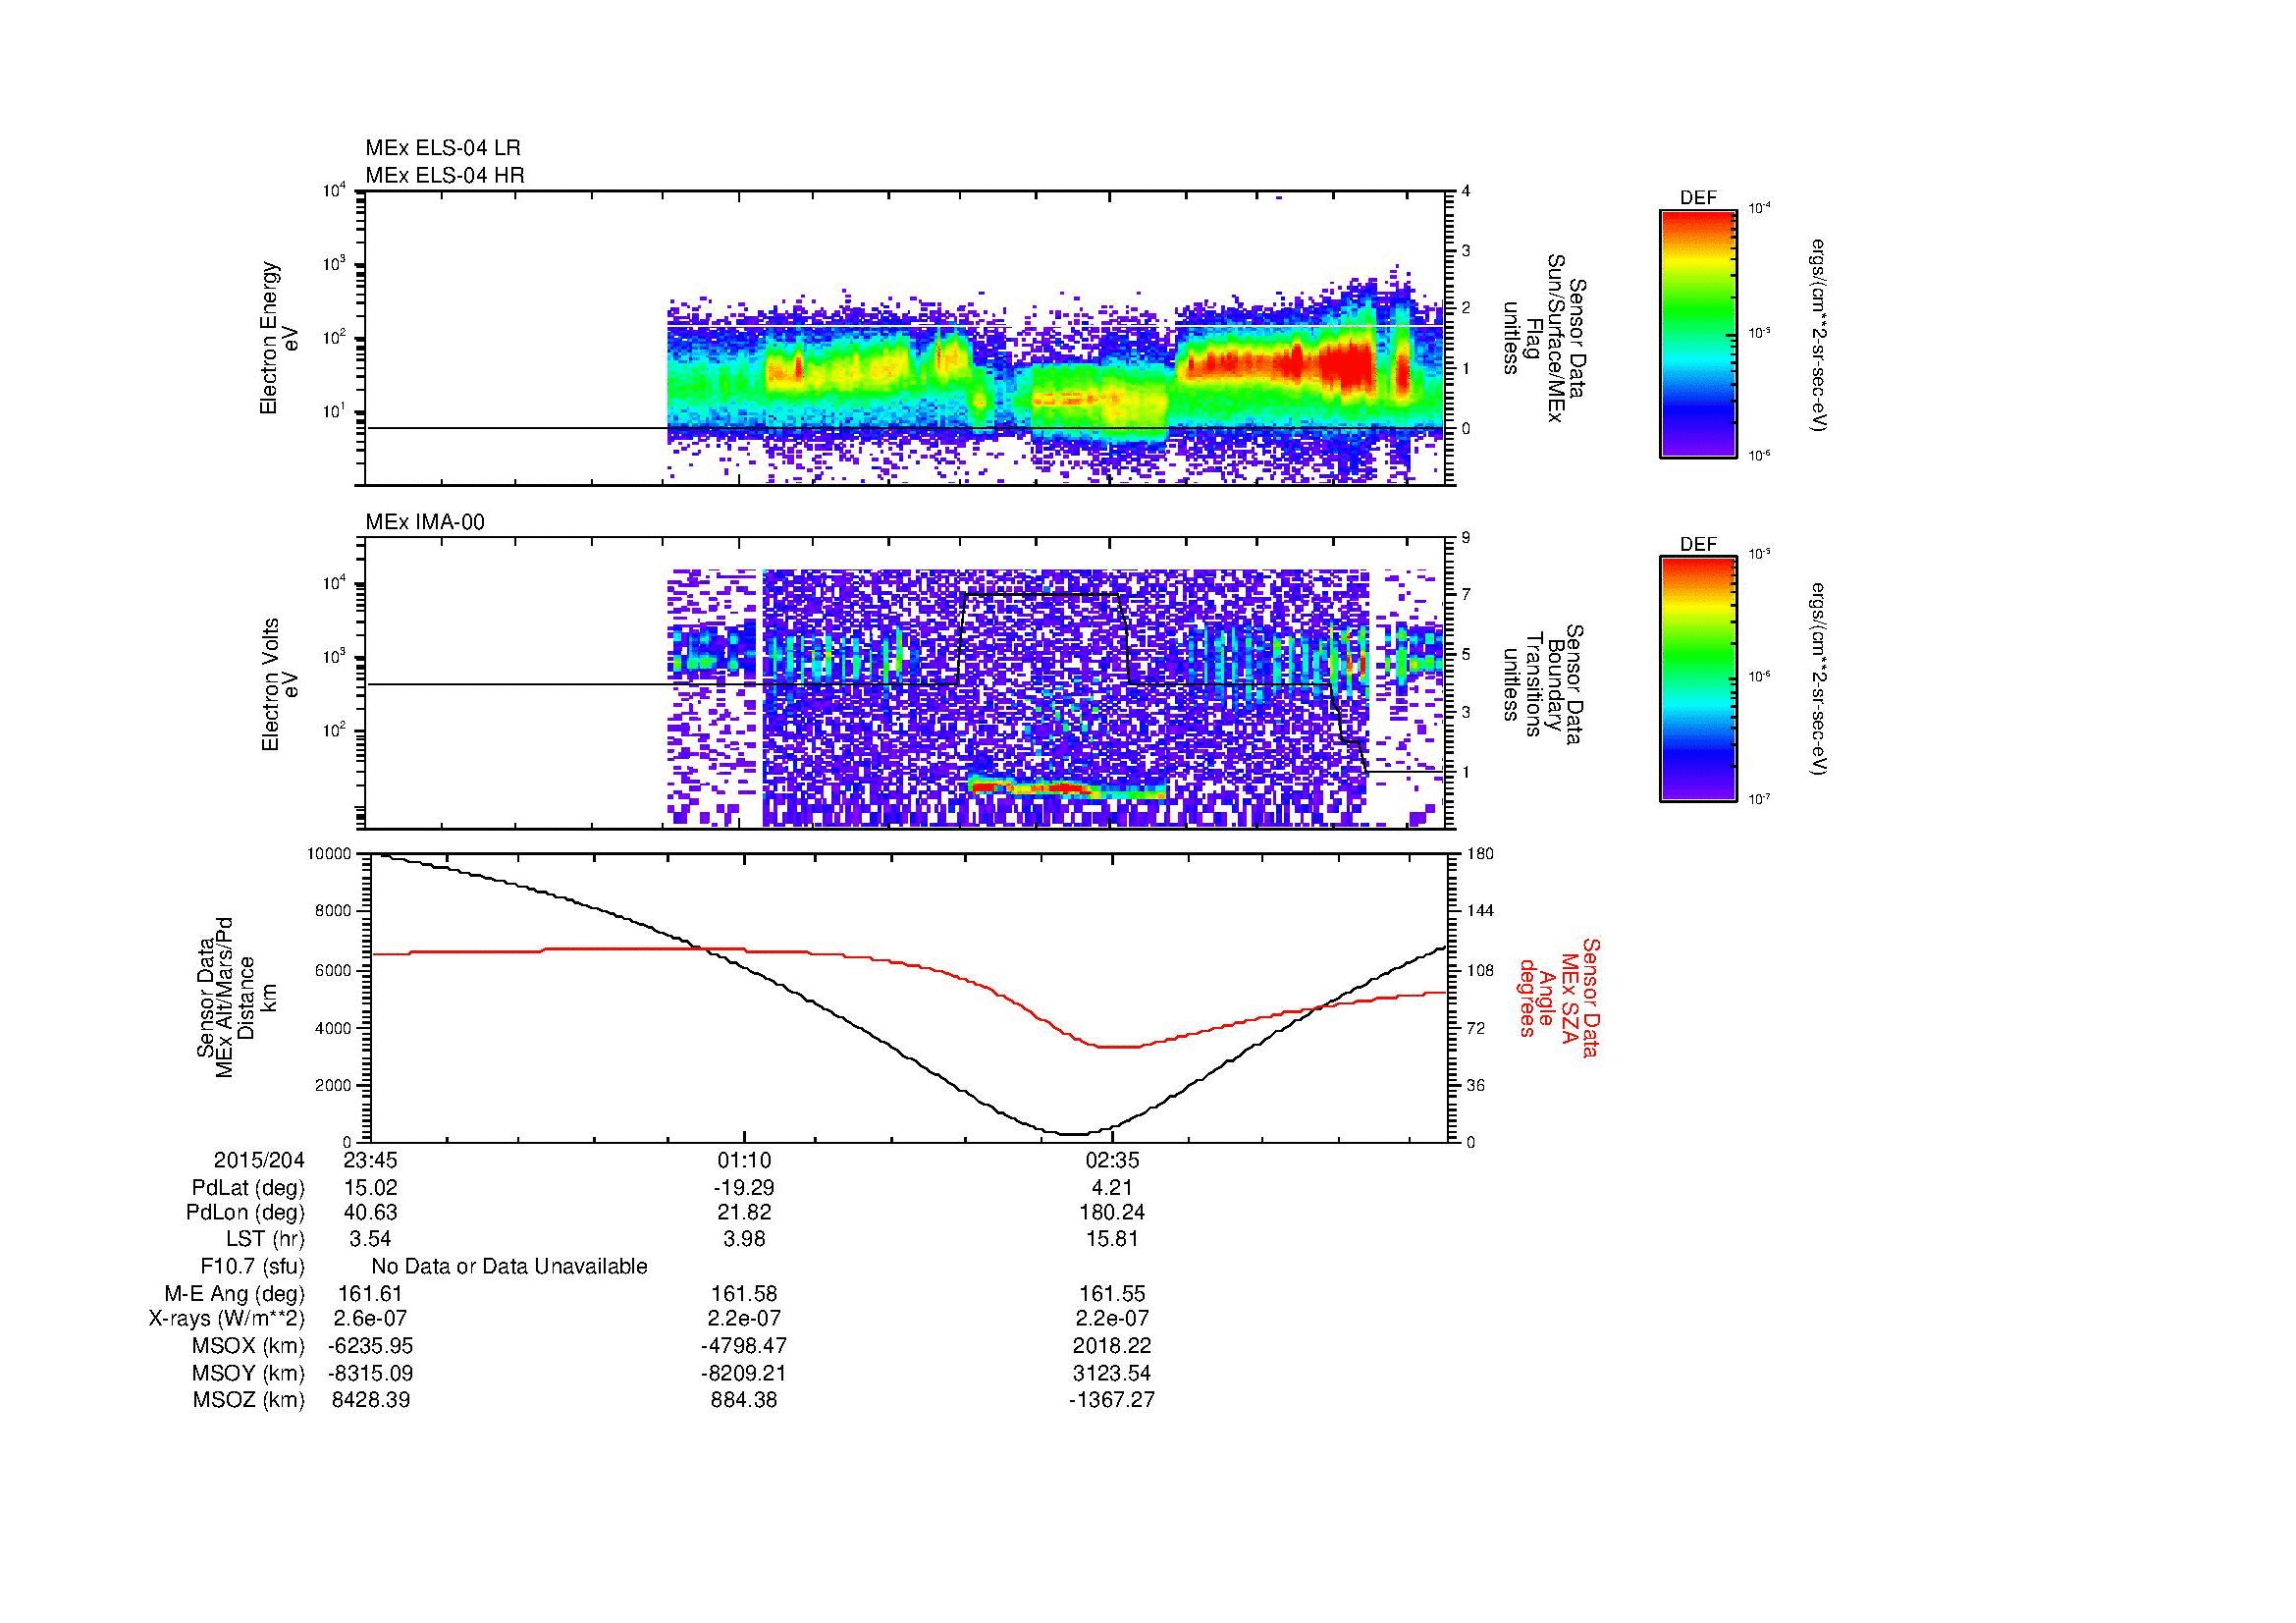Click the 'X-rays (W/m**2)' row label
Viewport: 2296px width, 1623px height.
point(226,1319)
